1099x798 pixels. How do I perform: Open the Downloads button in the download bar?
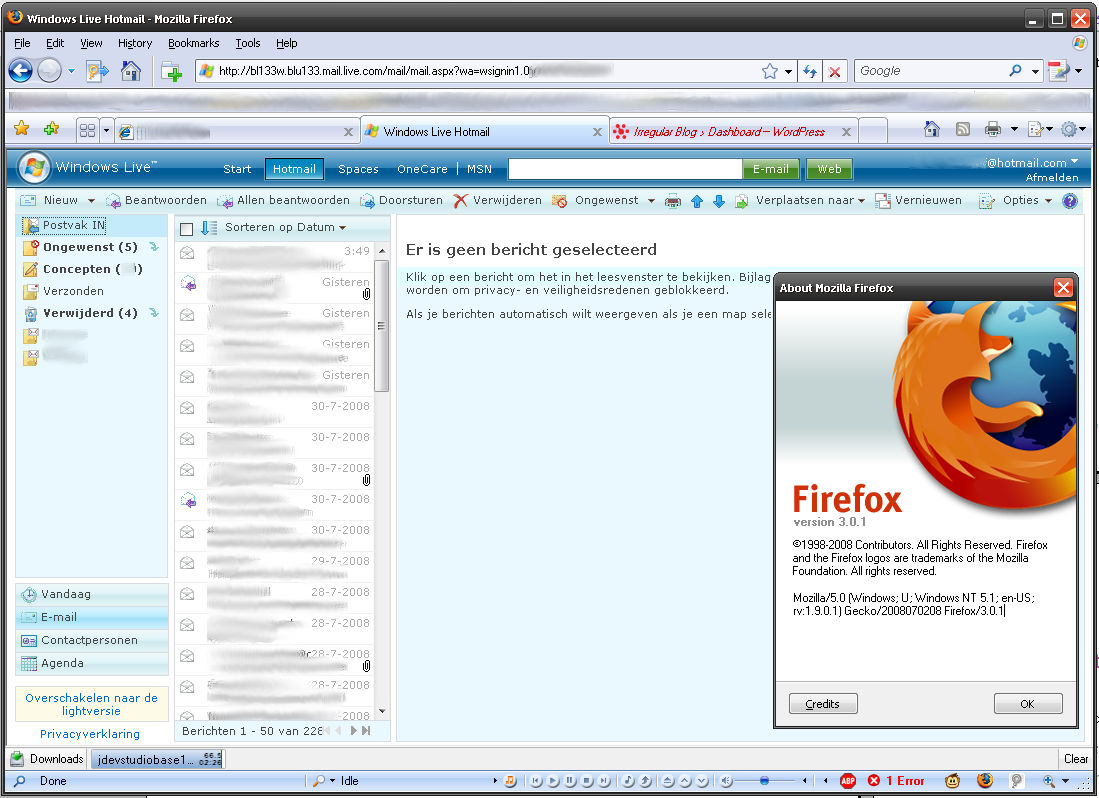point(47,759)
